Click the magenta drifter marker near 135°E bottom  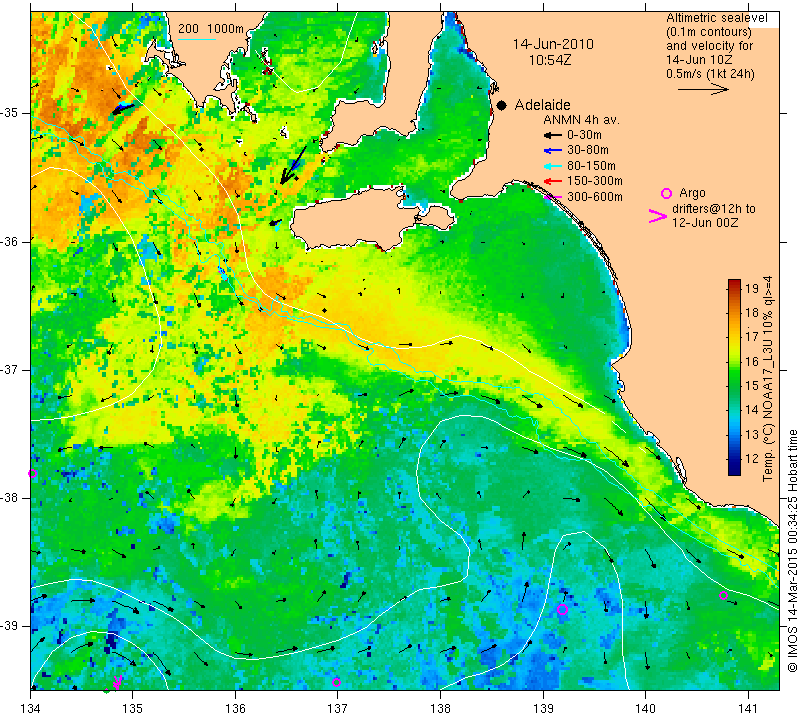click(117, 681)
